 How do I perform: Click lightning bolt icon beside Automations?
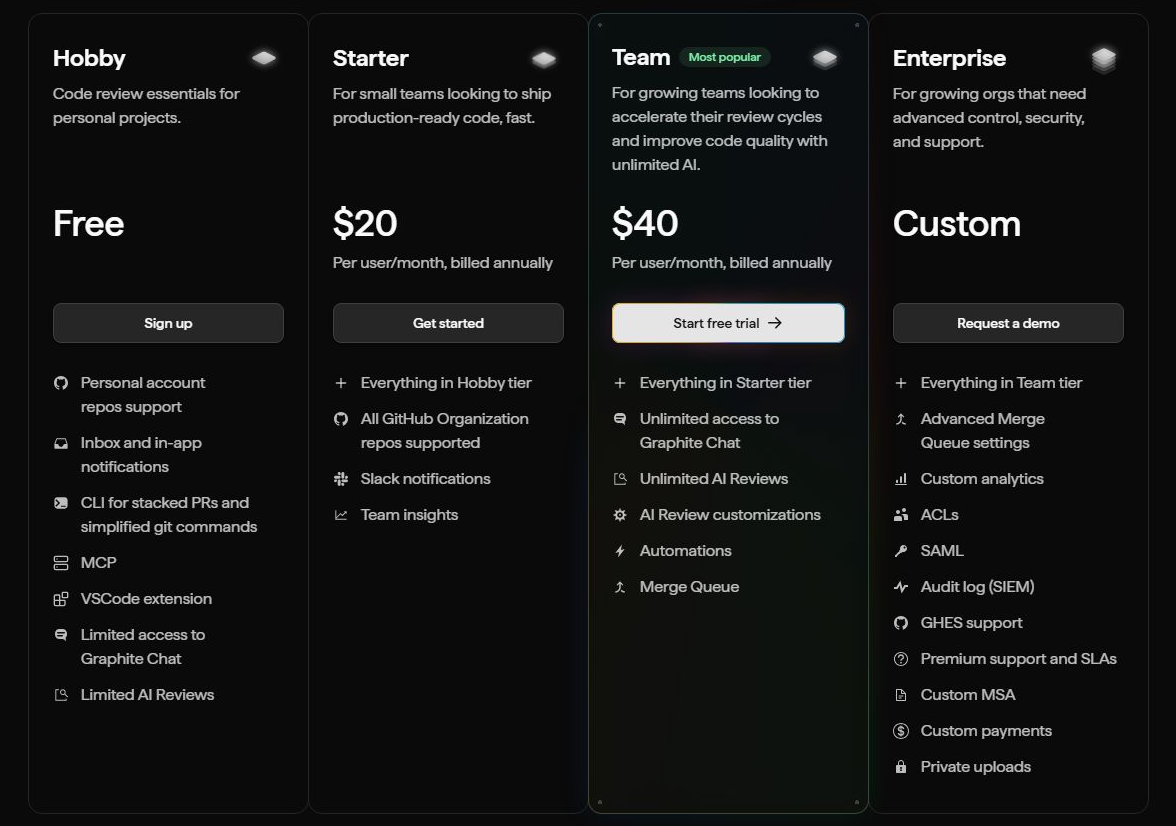tap(620, 551)
